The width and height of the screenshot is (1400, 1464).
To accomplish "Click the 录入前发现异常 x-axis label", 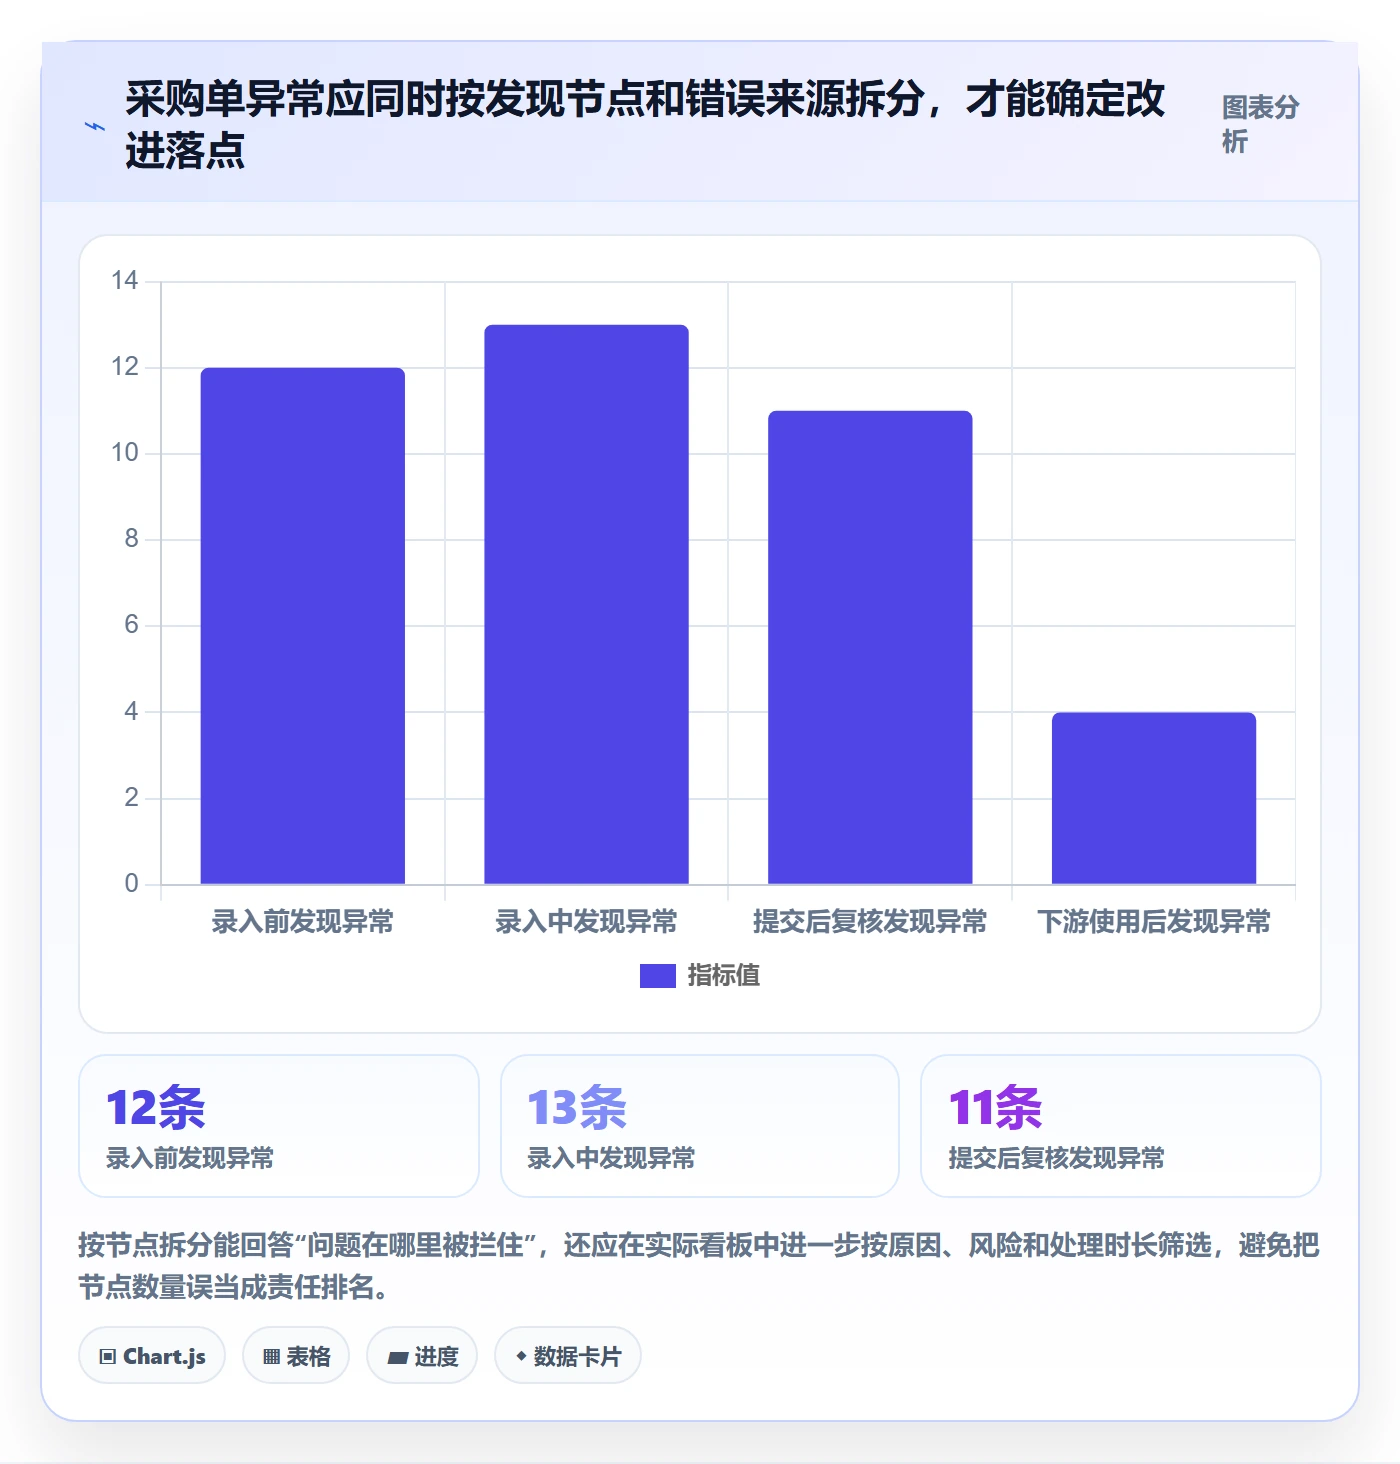I will click(303, 921).
